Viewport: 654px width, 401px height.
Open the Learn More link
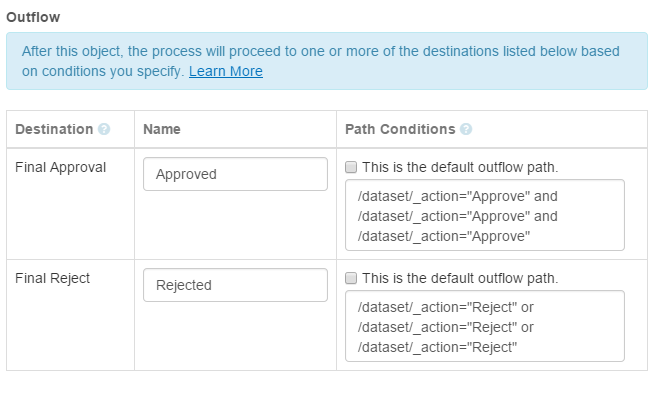pyautogui.click(x=226, y=71)
